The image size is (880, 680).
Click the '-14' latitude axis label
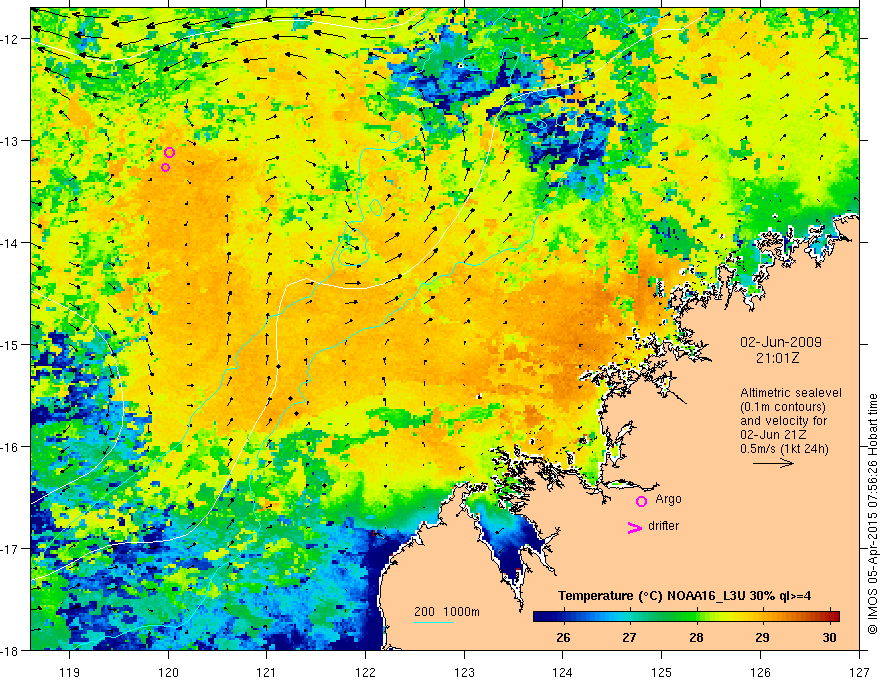click(11, 242)
